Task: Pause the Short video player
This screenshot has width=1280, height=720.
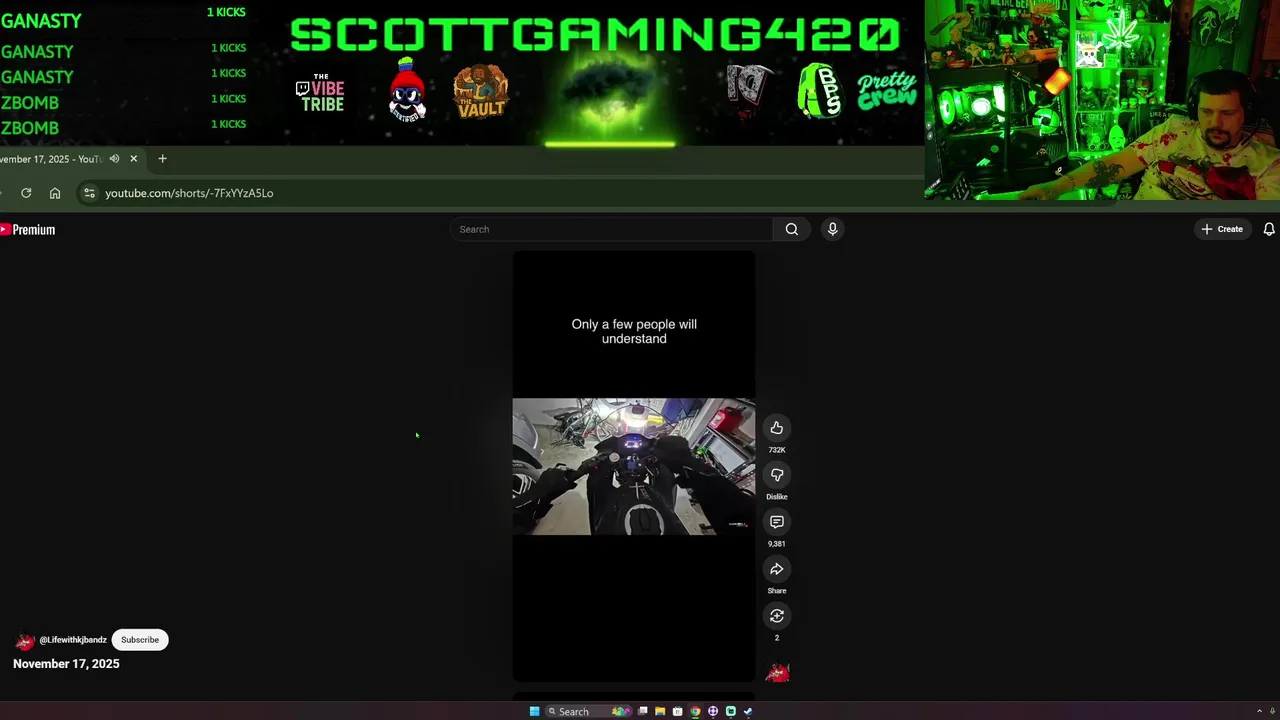Action: (634, 466)
